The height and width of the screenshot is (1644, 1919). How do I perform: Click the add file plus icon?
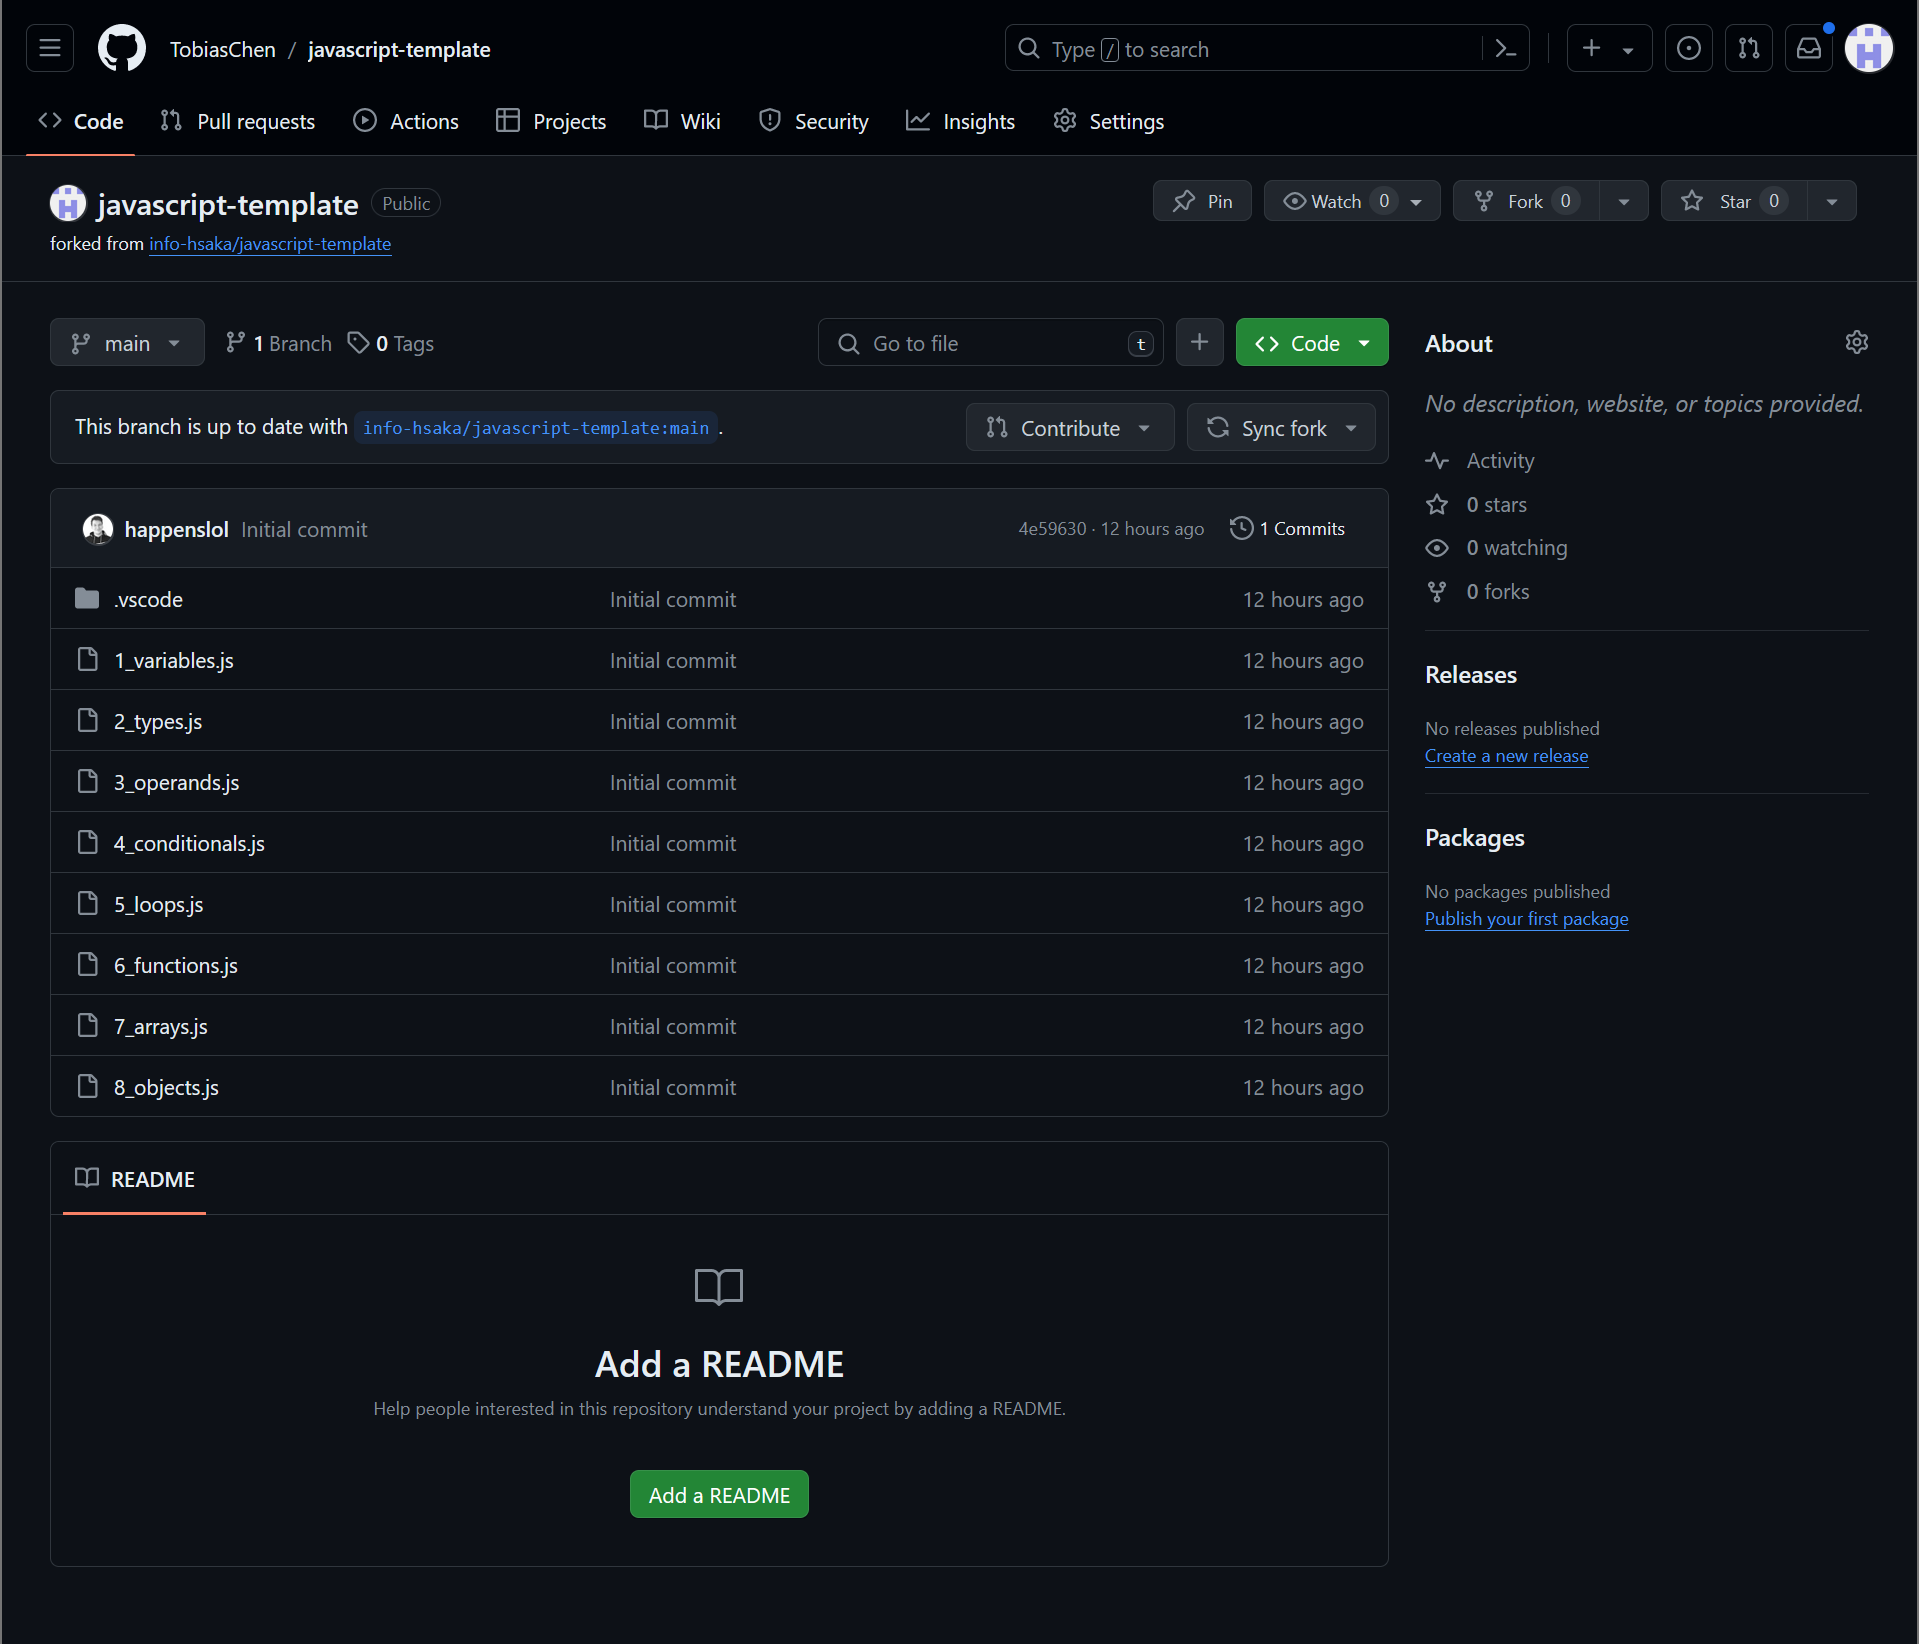pos(1199,343)
